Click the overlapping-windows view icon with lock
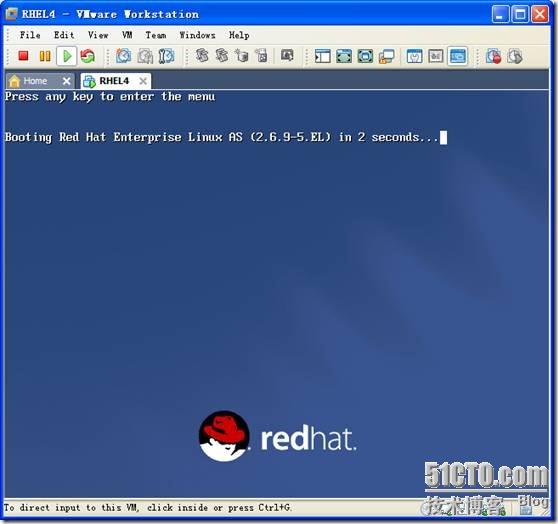The image size is (558, 524). coord(386,56)
